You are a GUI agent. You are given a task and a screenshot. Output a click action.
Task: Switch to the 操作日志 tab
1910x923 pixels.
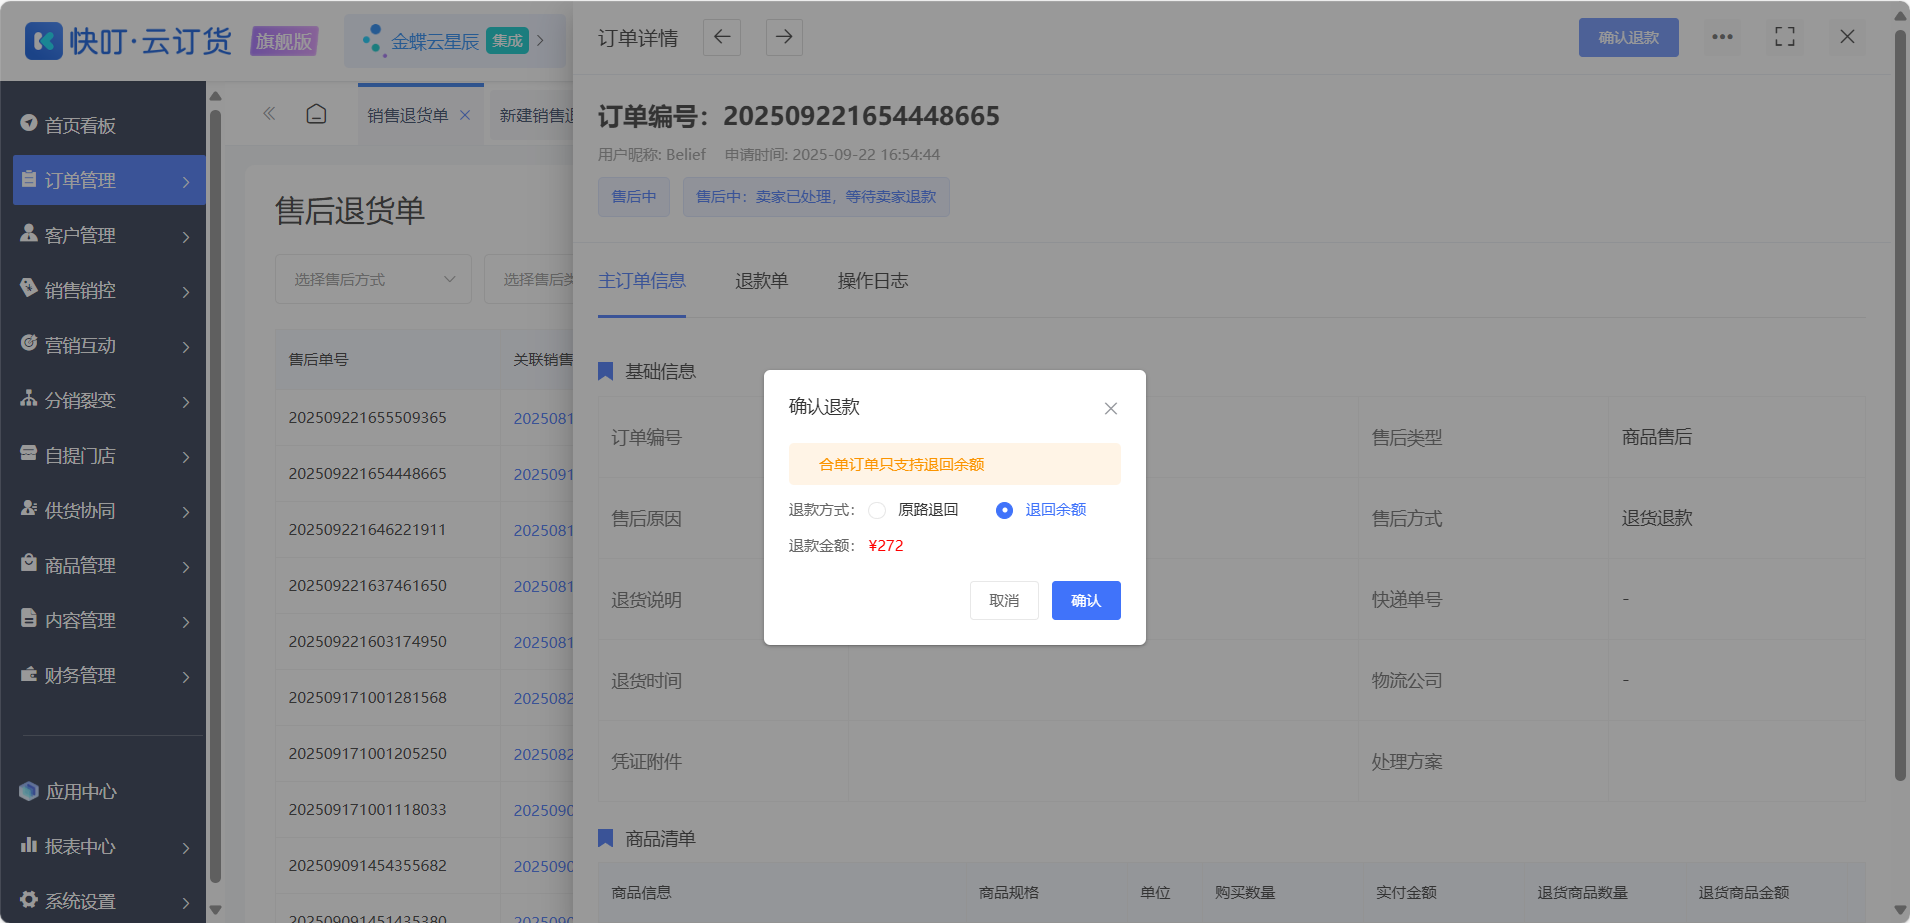(x=873, y=281)
